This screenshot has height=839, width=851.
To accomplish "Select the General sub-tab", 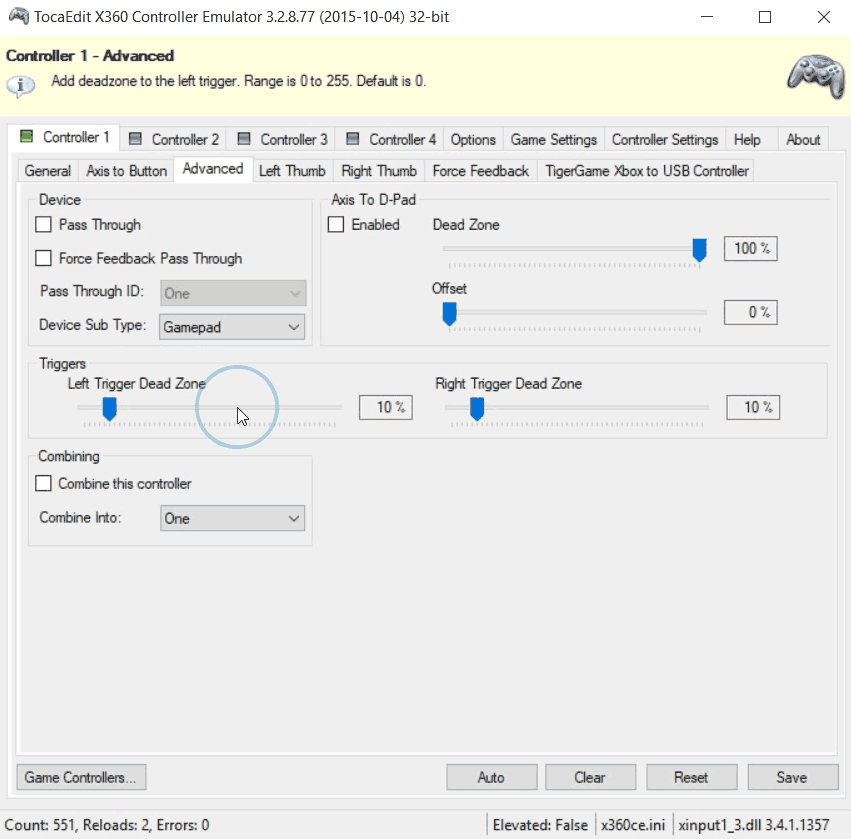I will point(48,171).
